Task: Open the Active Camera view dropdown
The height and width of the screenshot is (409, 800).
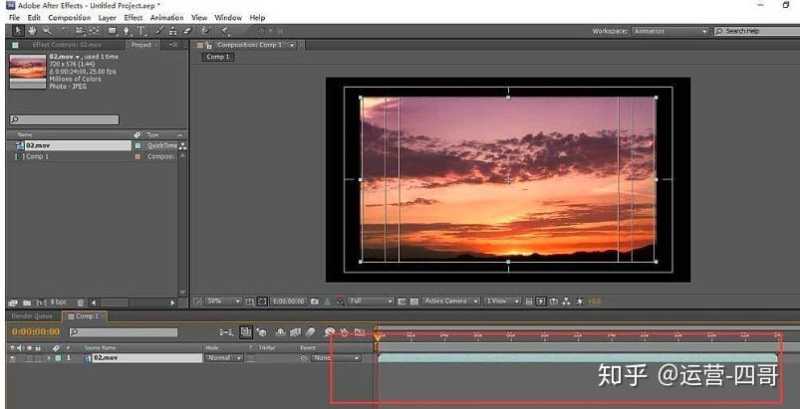Action: click(451, 301)
